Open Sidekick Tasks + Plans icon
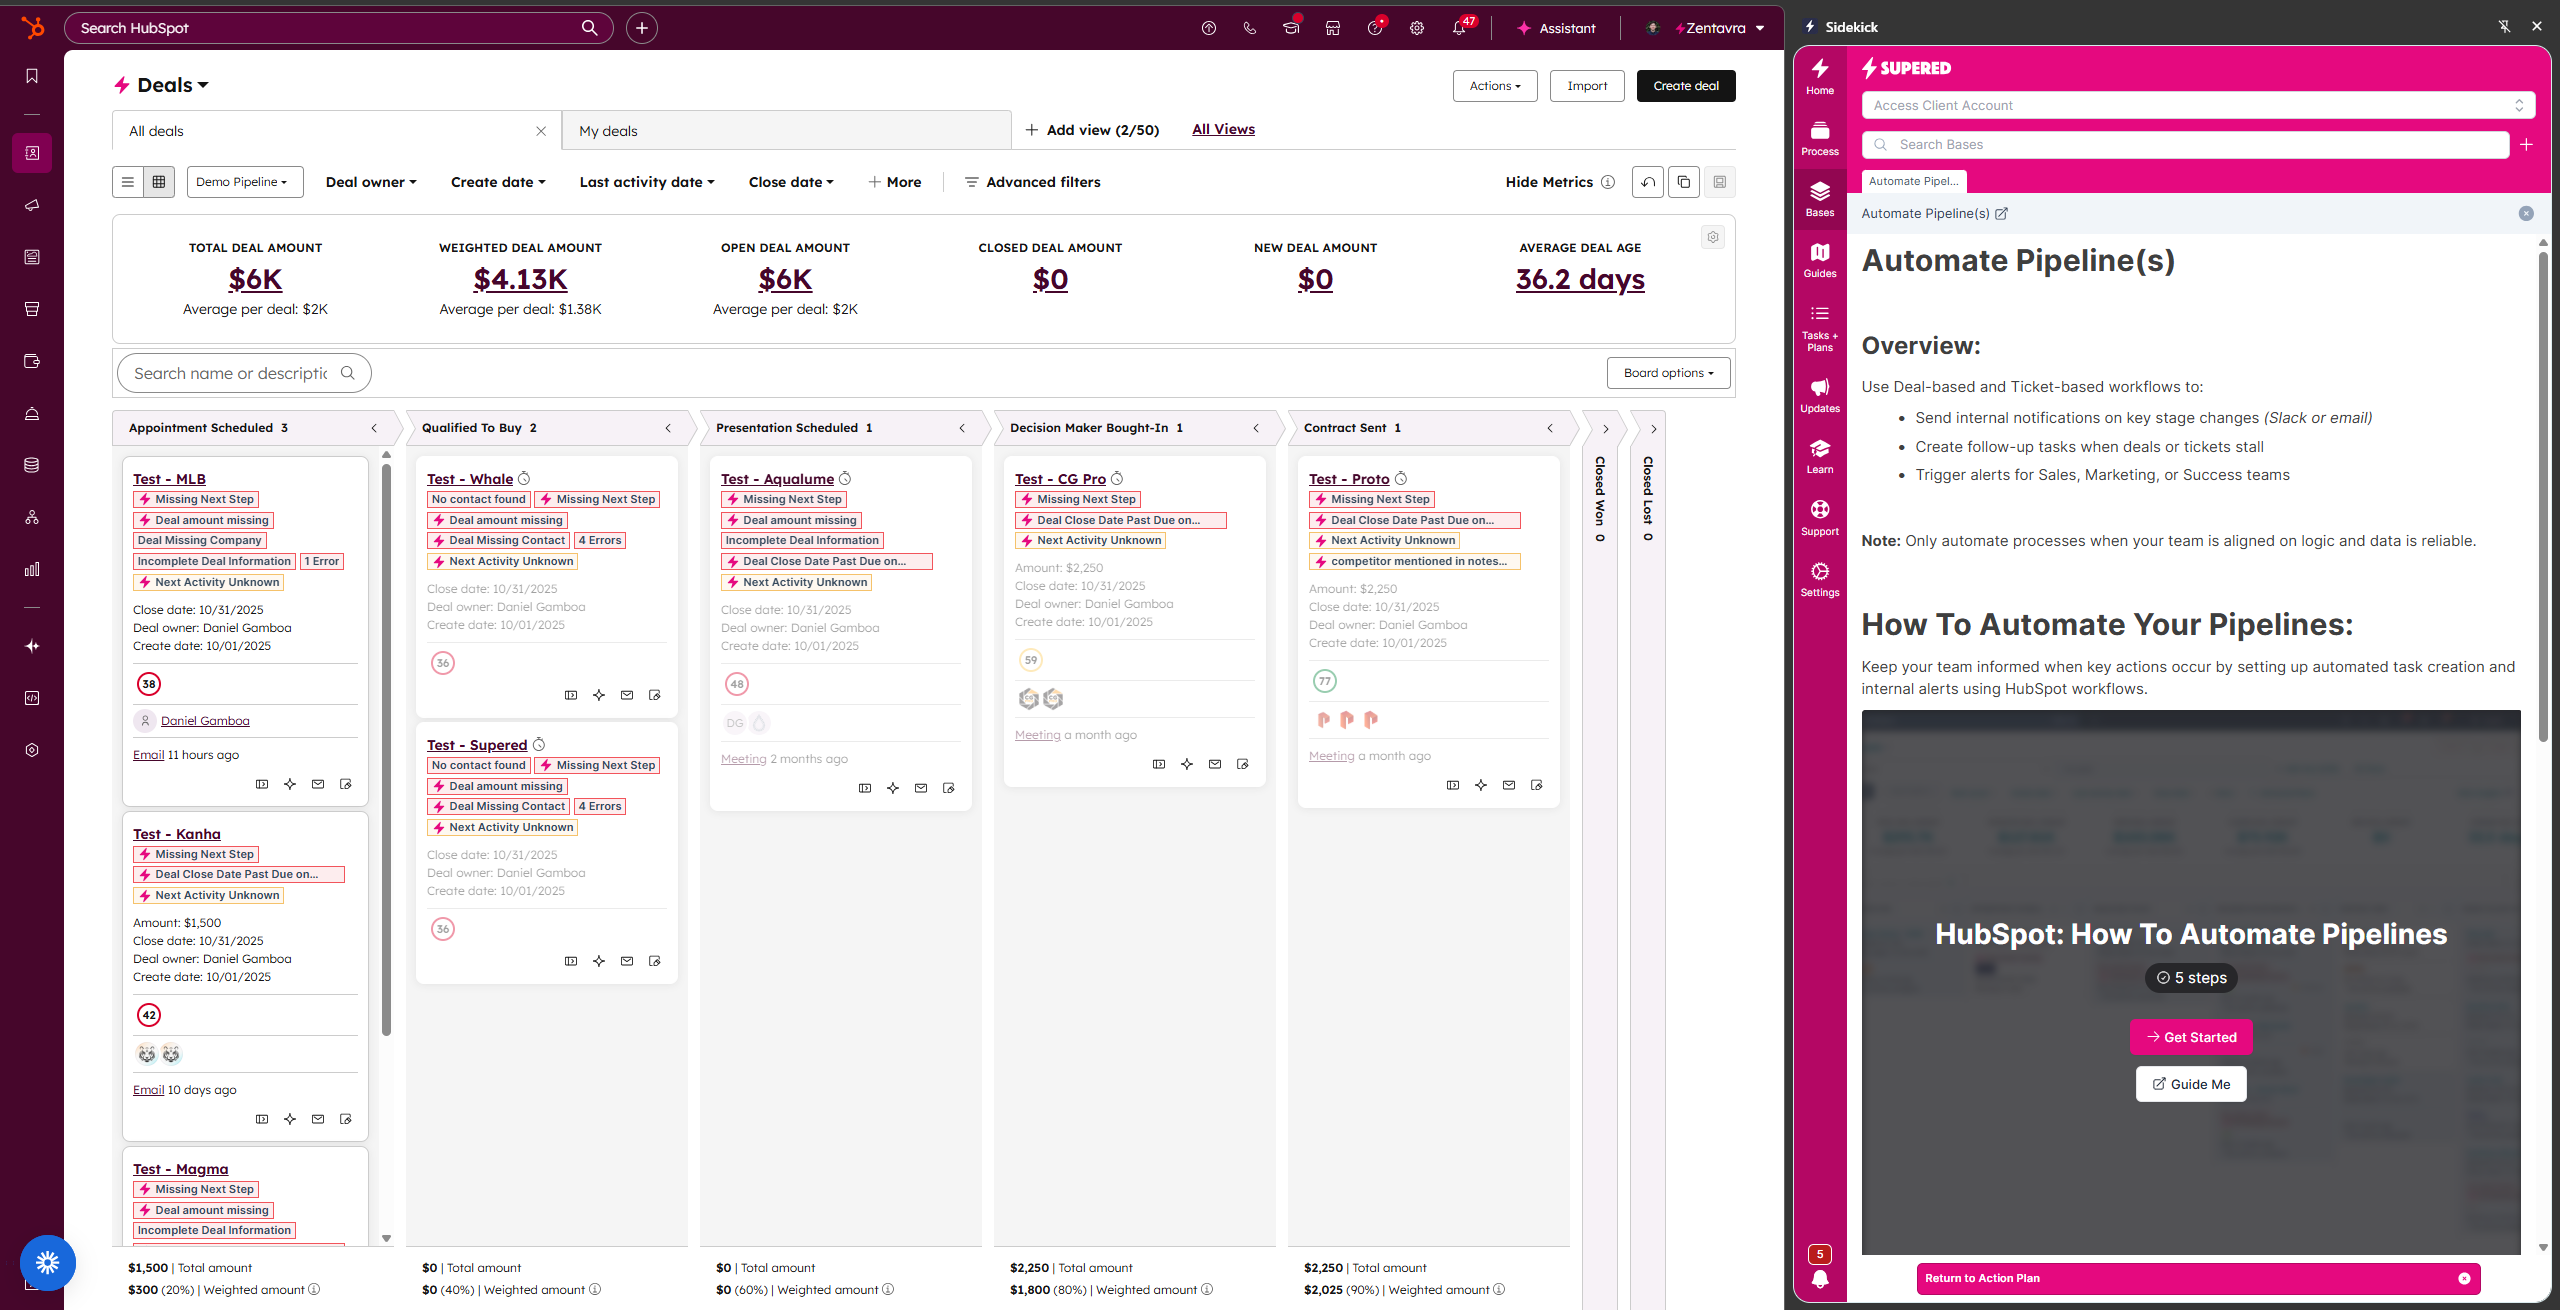 coord(1820,327)
